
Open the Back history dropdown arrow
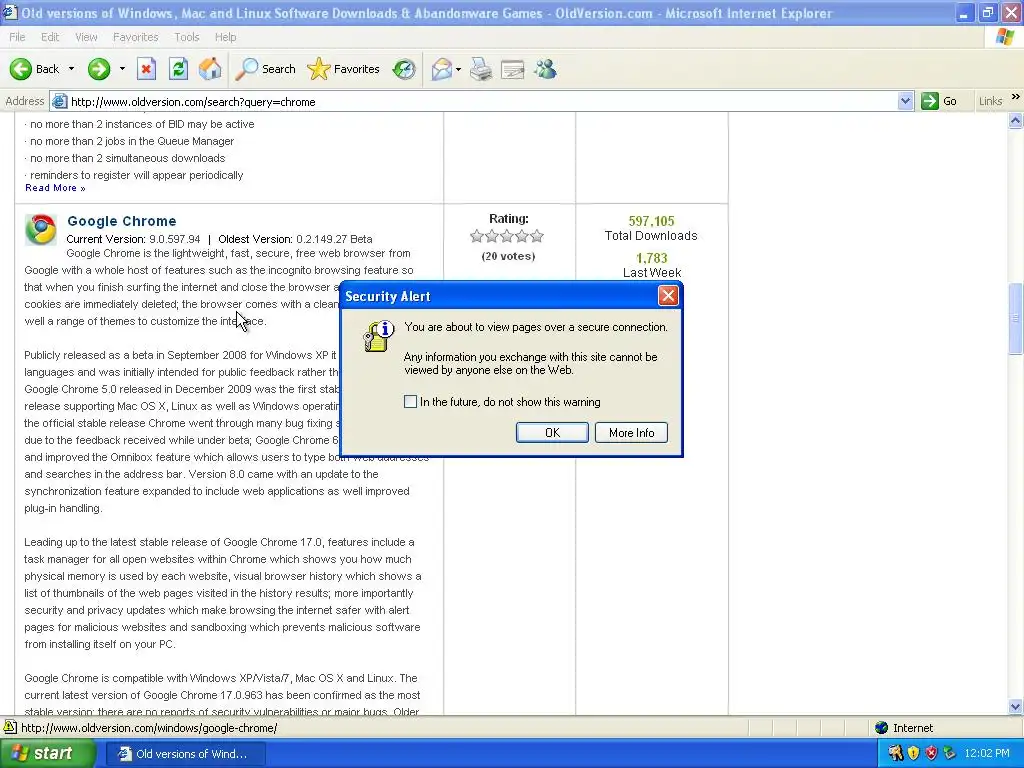coord(71,69)
